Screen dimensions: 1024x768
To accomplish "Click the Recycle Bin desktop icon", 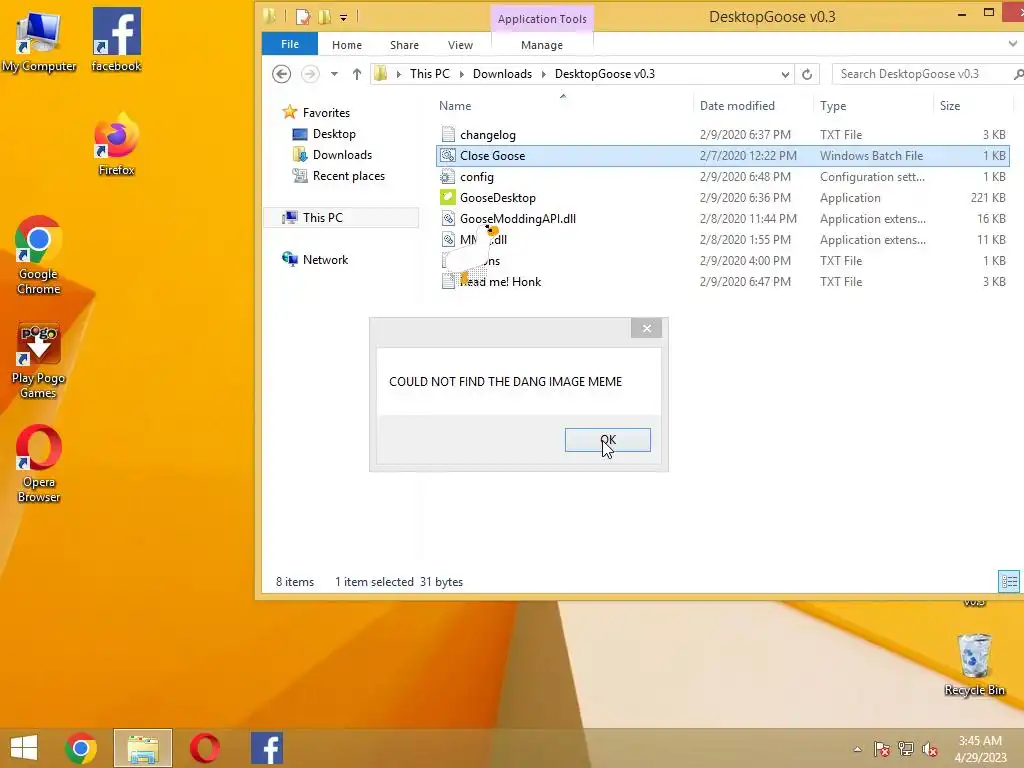I will [975, 665].
